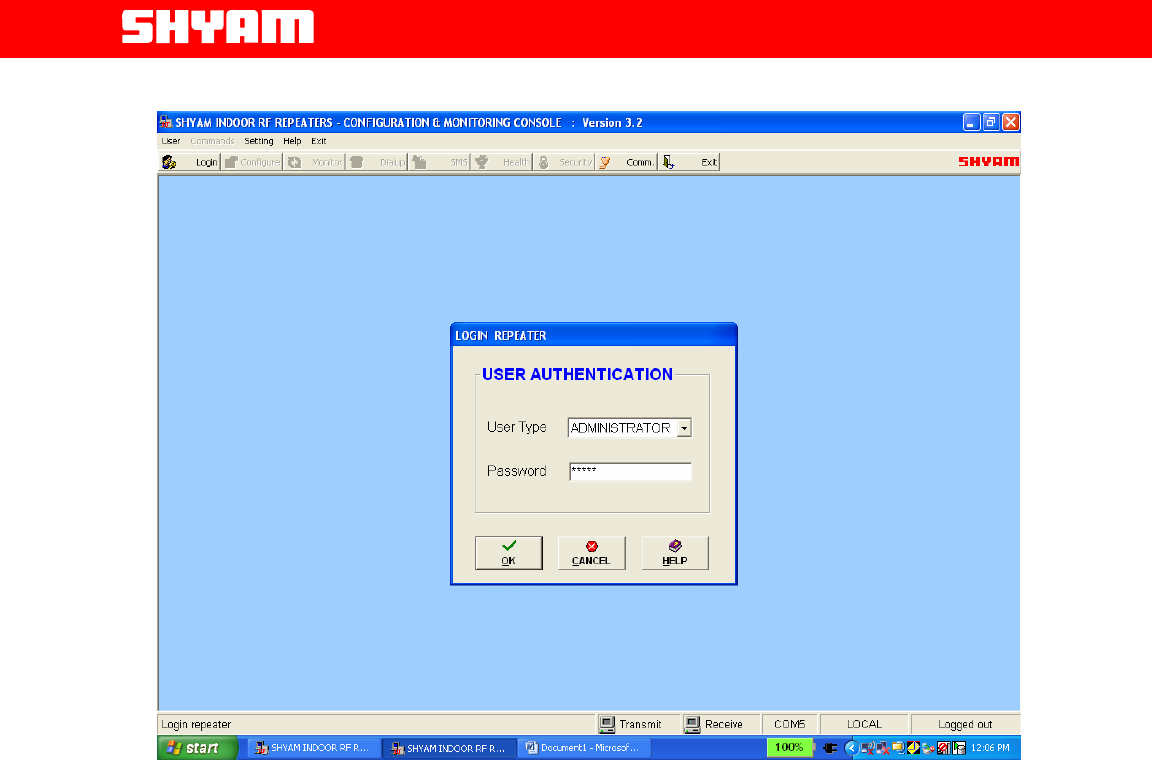The image size is (1152, 760).
Task: Click the Dialup toolbar button
Action: 377,162
